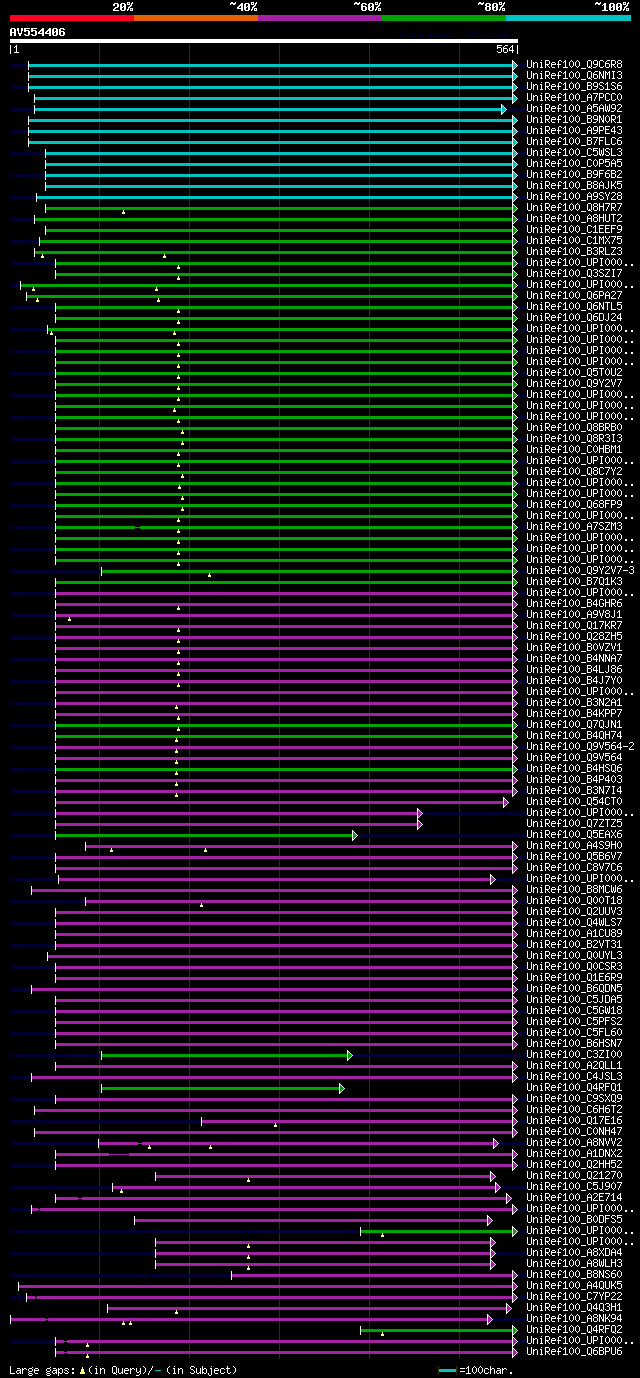
Task: Select the UniRef100_C1MX75 label
Action: click(574, 240)
